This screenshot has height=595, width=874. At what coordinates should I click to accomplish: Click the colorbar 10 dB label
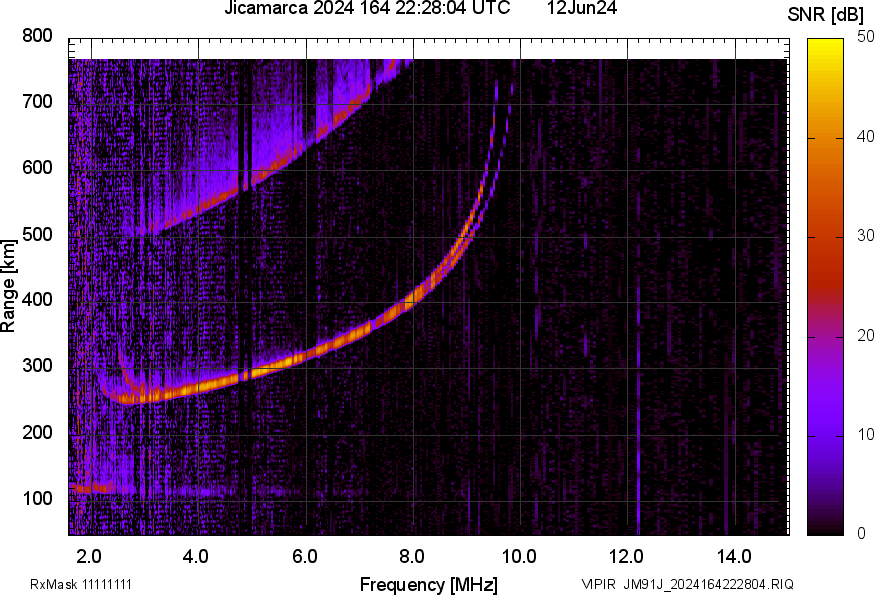coord(865,434)
